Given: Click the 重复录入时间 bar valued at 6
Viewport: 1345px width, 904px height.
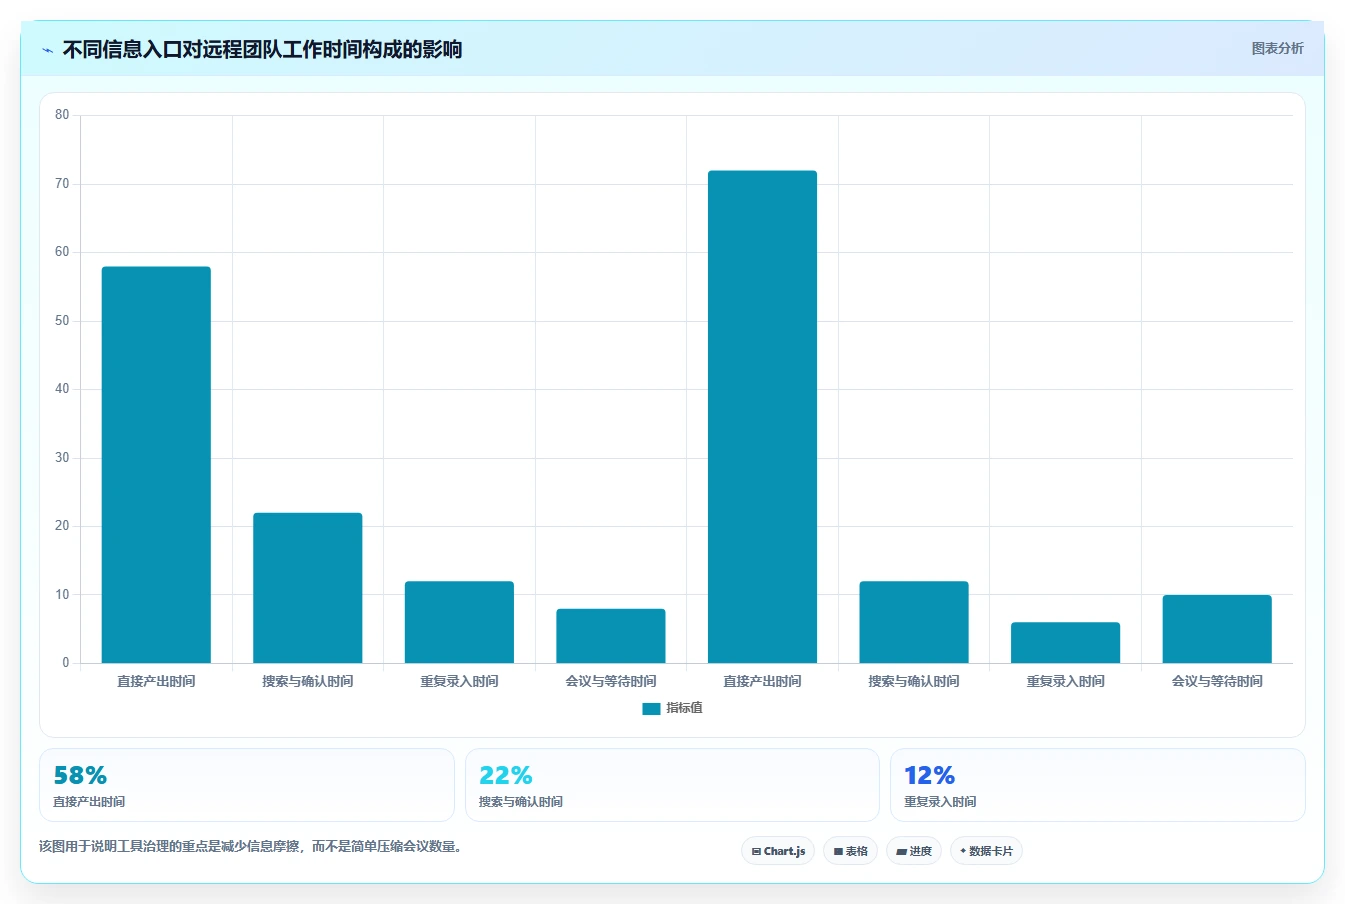Looking at the screenshot, I should (x=1065, y=643).
